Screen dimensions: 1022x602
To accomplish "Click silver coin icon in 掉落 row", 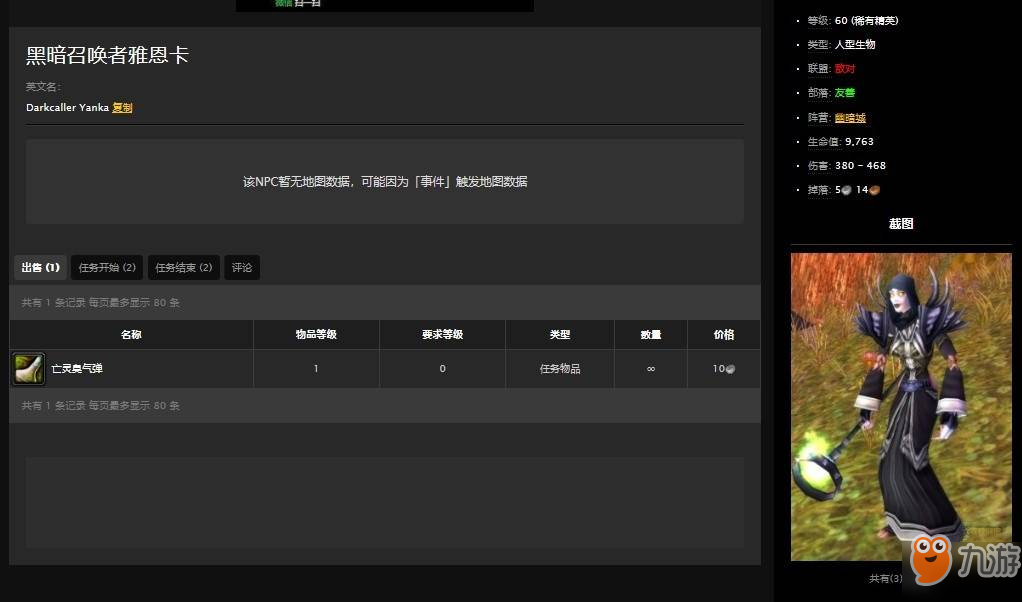I will pyautogui.click(x=847, y=190).
